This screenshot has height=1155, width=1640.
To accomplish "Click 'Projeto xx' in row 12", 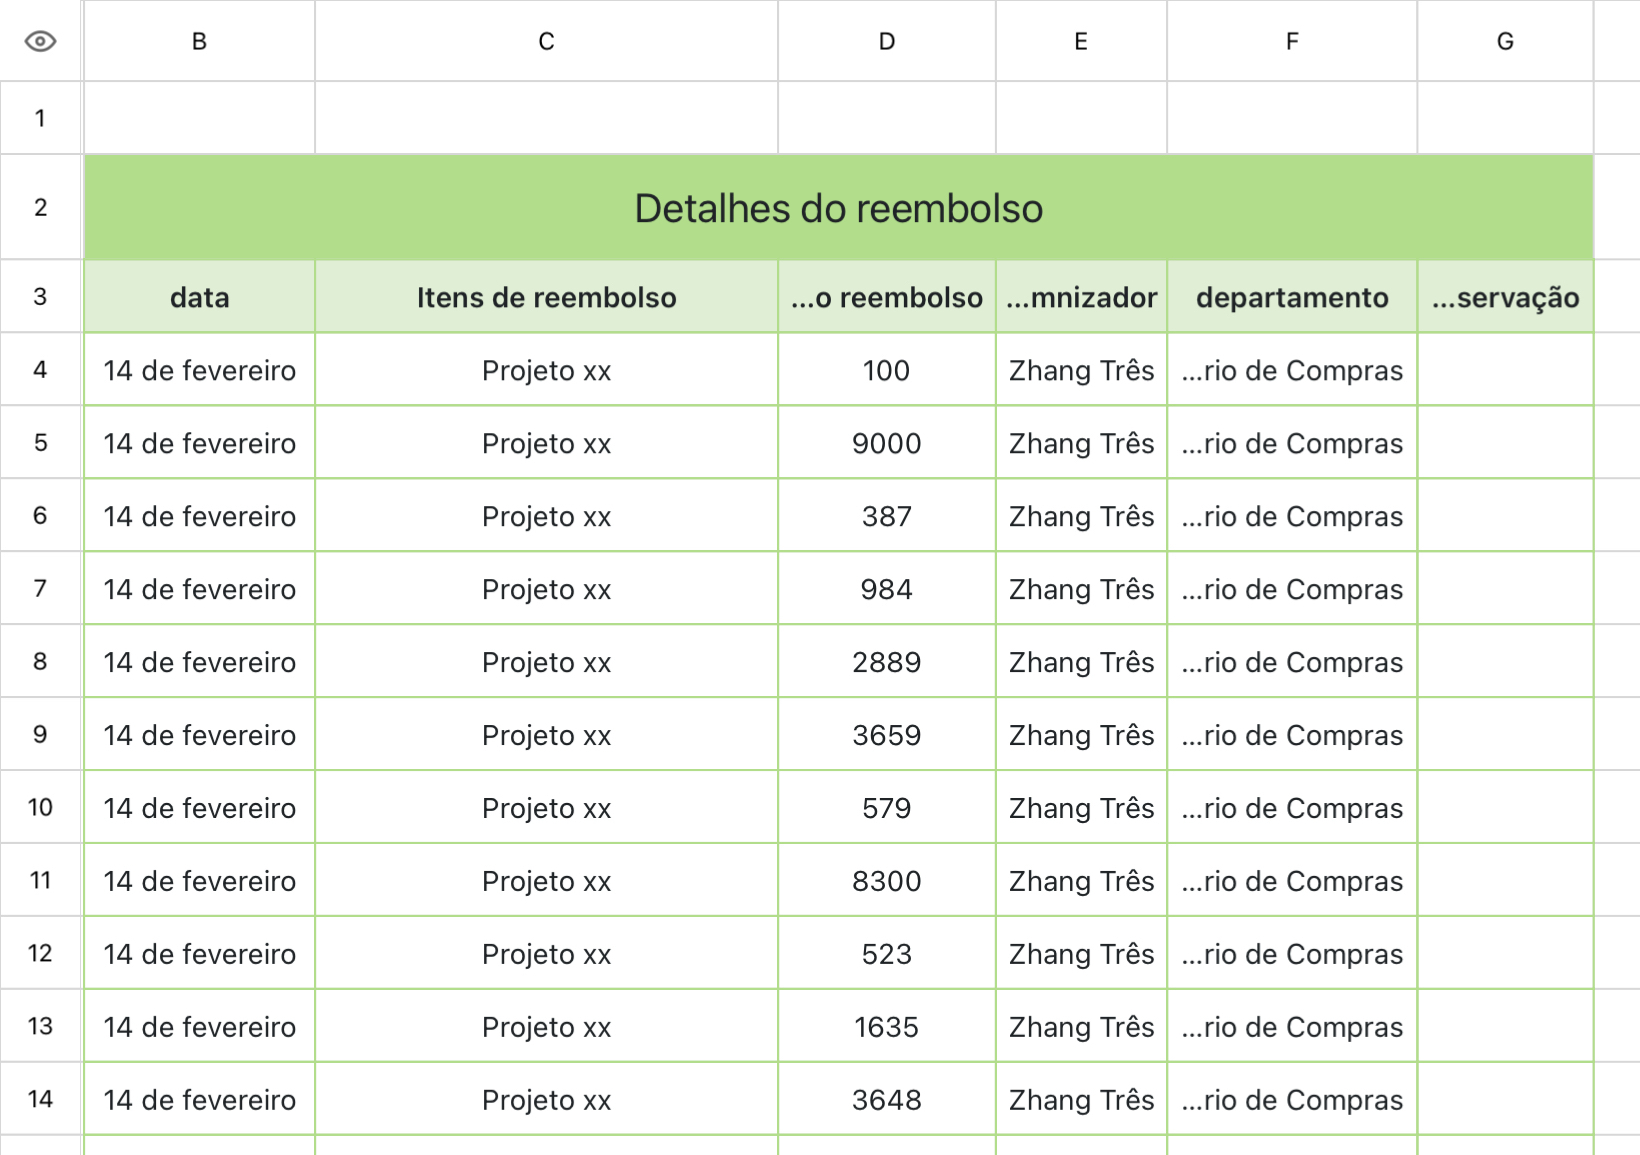I will (x=547, y=954).
